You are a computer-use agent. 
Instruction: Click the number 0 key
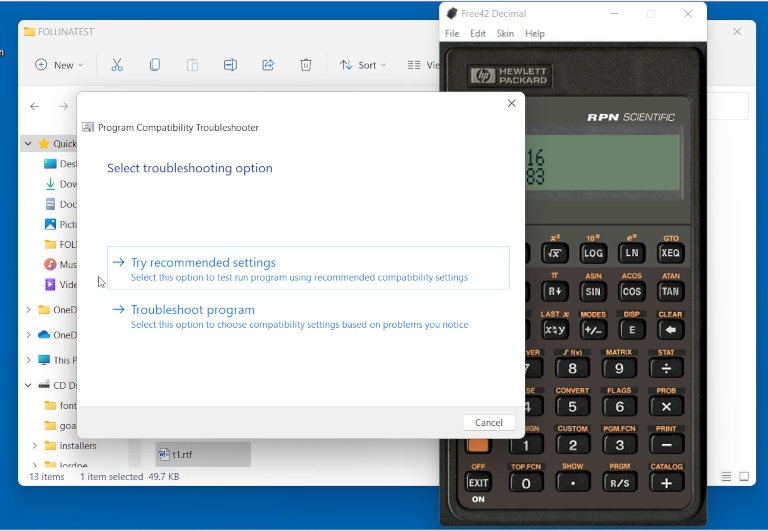(x=526, y=483)
